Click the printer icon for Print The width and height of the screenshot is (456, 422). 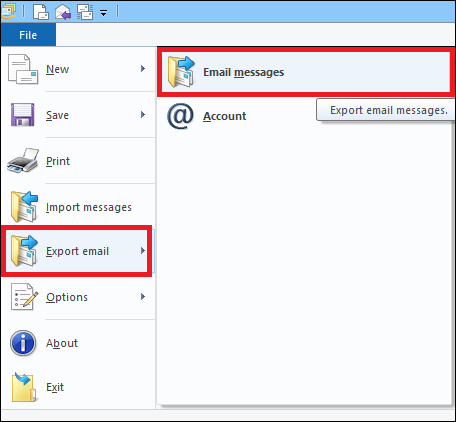tap(23, 161)
